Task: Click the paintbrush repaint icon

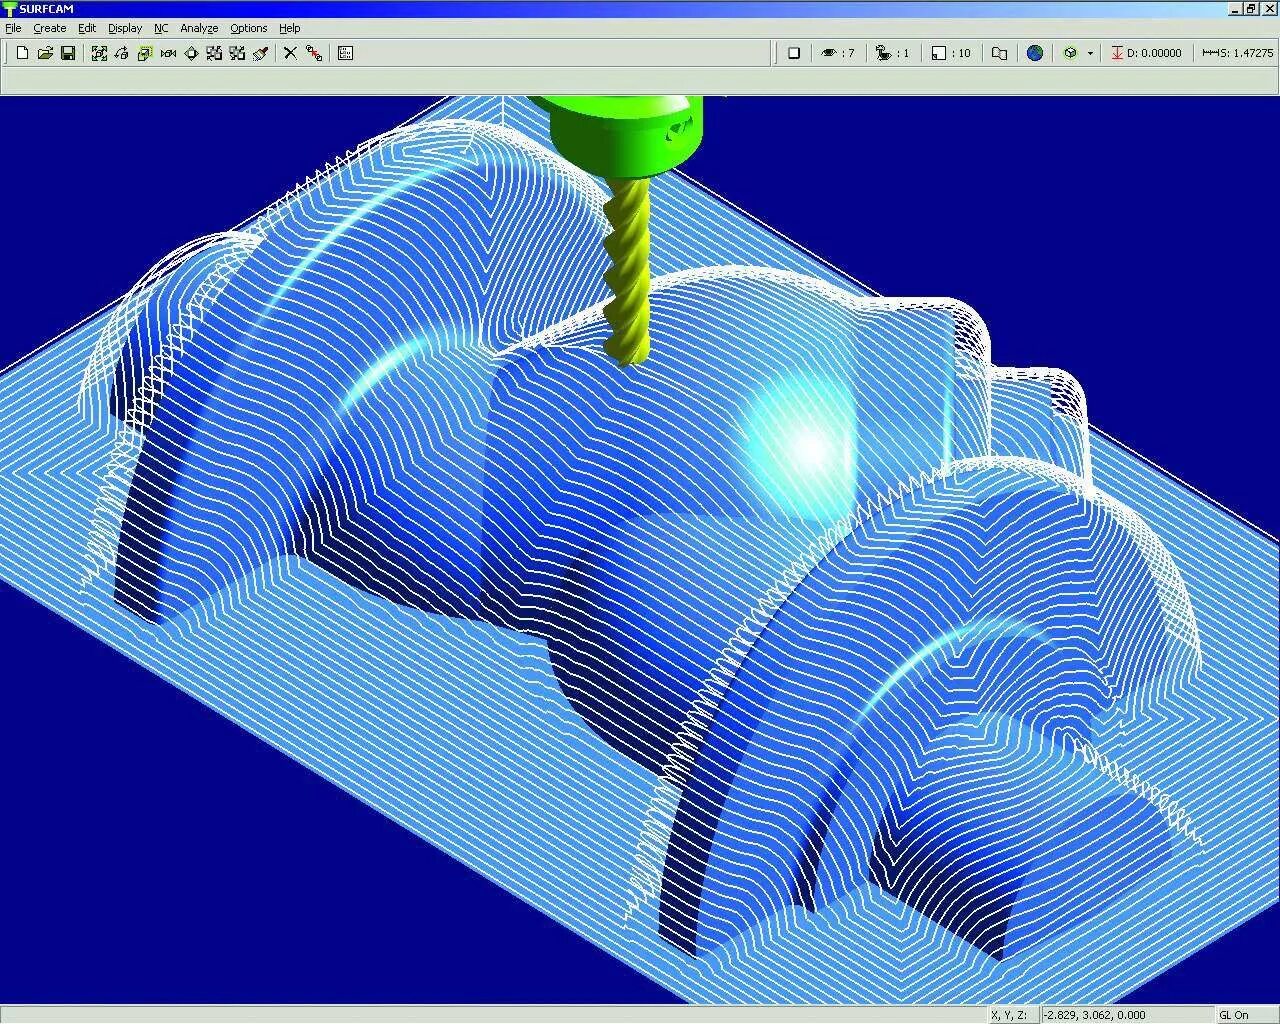Action: [260, 53]
